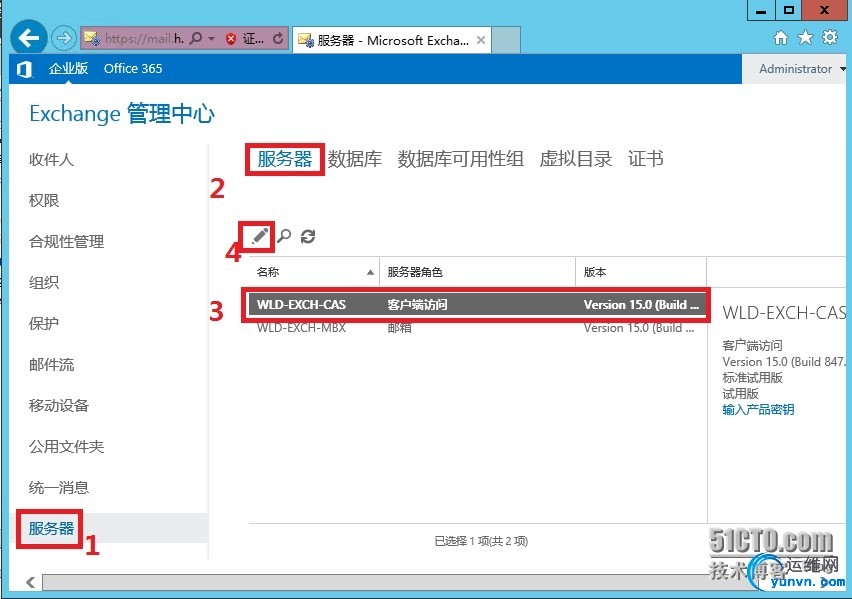Switch to Office 365 tab
852x599 pixels.
(x=133, y=68)
